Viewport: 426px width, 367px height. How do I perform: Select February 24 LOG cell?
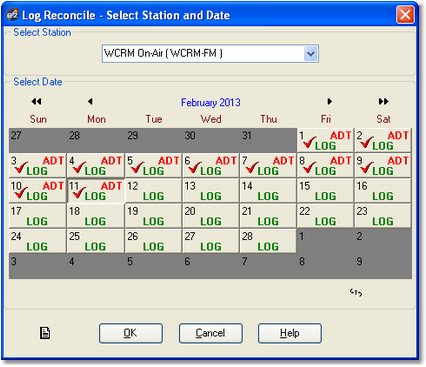click(38, 241)
